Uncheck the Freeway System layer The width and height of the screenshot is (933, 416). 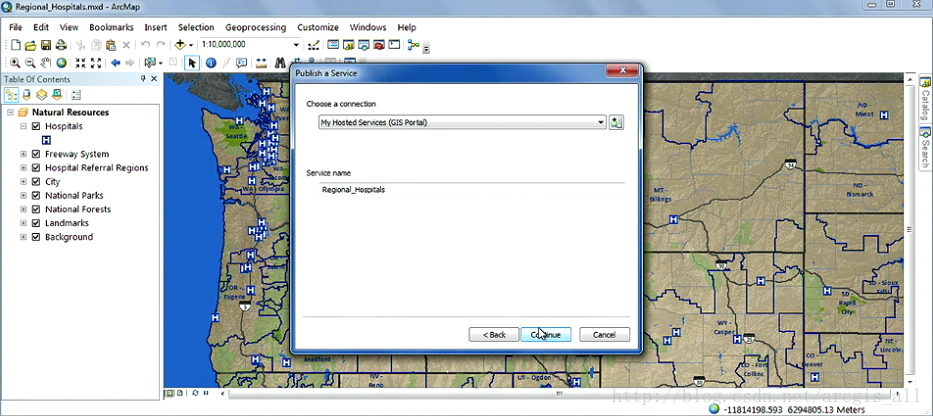pyautogui.click(x=36, y=154)
